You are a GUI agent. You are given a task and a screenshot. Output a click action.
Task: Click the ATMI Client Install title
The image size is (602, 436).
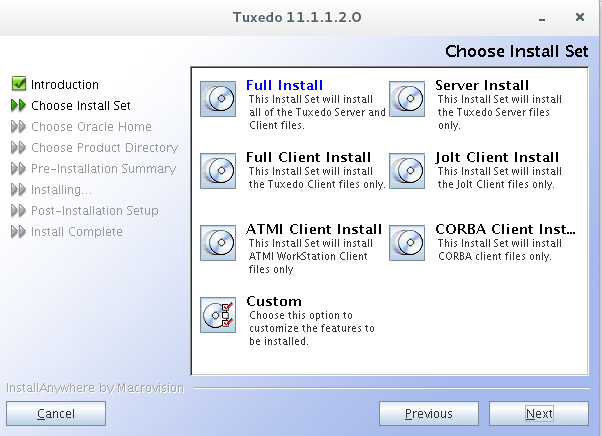tap(314, 229)
